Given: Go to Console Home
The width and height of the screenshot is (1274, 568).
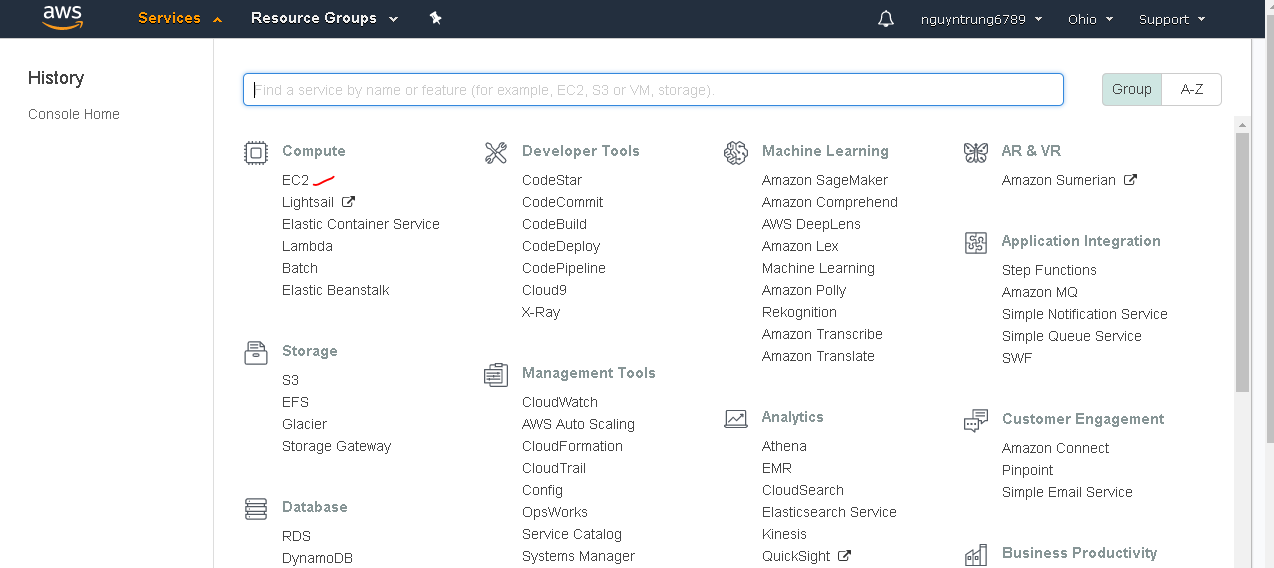Looking at the screenshot, I should pos(74,114).
